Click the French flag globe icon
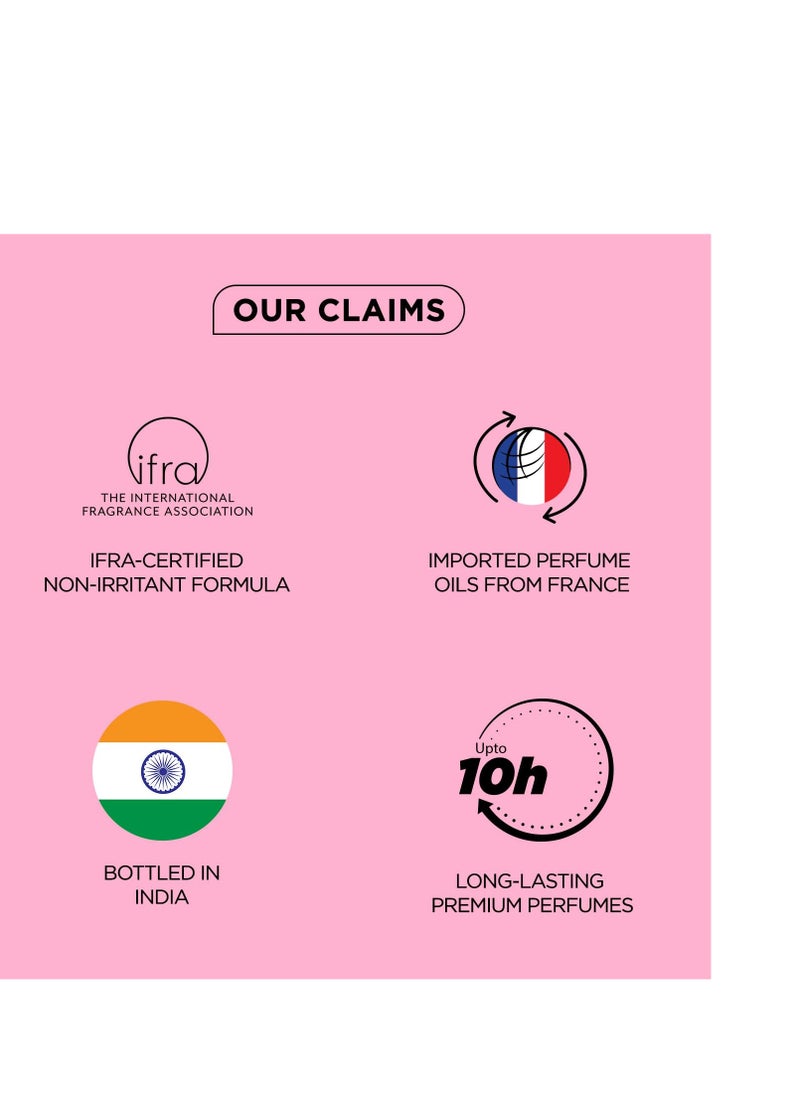Screen dimensions: 800x1096 [x=531, y=466]
